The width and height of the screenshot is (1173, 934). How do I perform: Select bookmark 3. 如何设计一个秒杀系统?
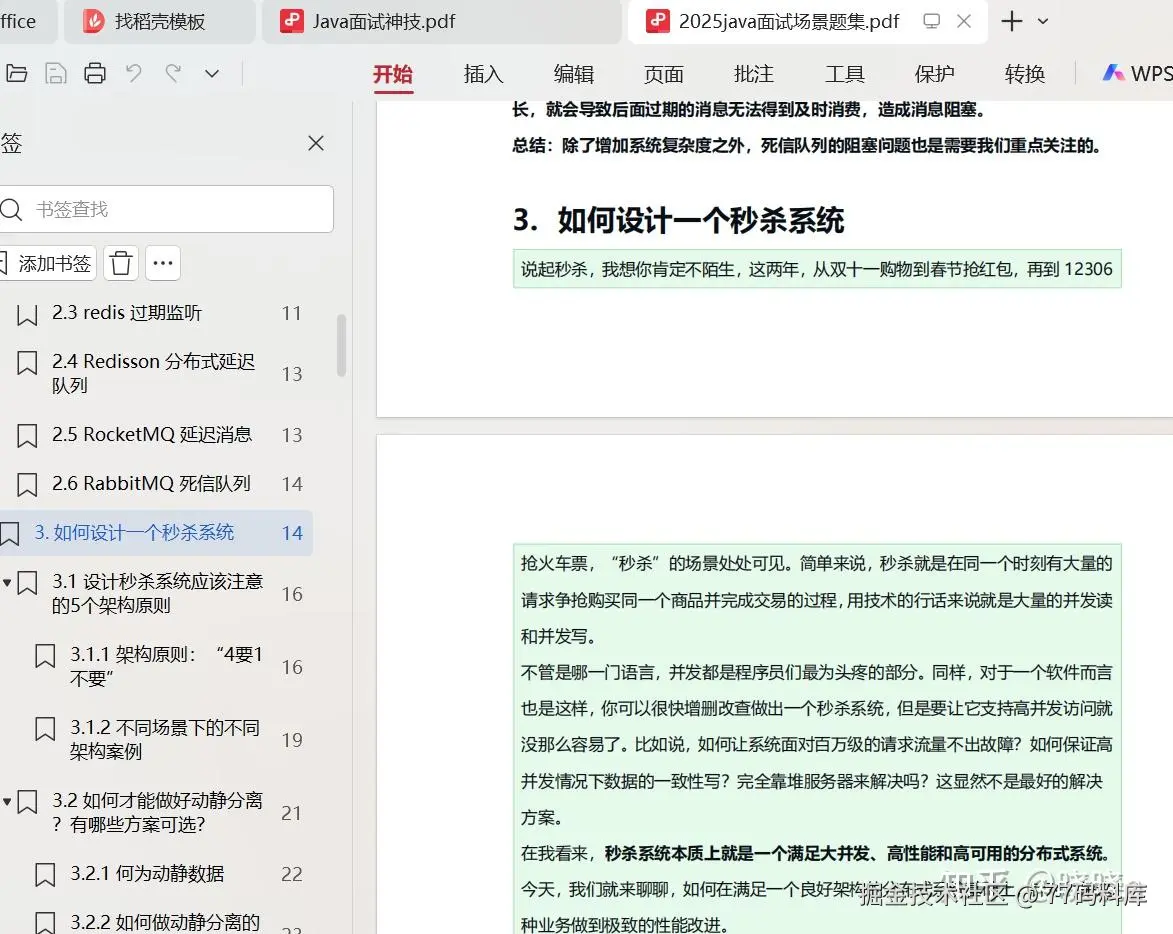(156, 532)
